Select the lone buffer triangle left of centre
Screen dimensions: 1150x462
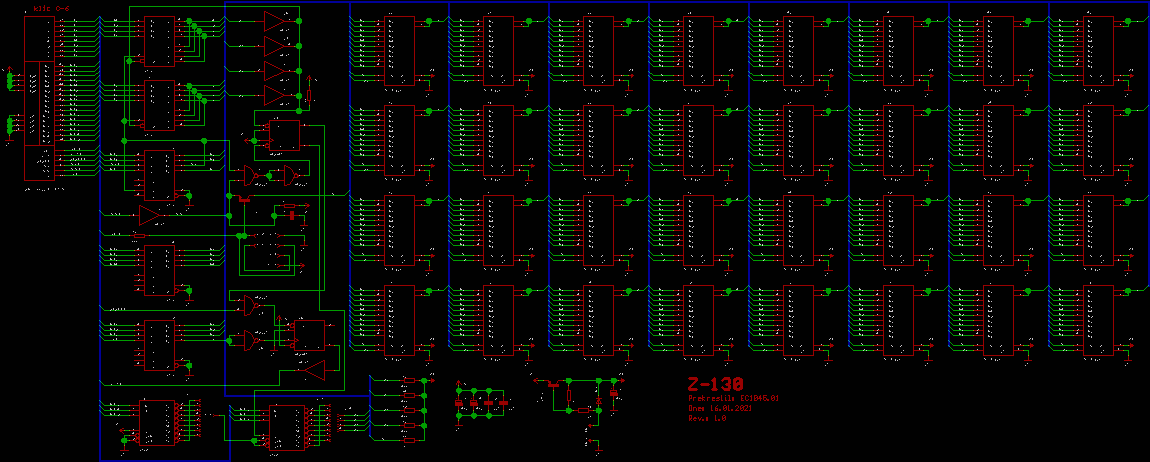tap(149, 215)
